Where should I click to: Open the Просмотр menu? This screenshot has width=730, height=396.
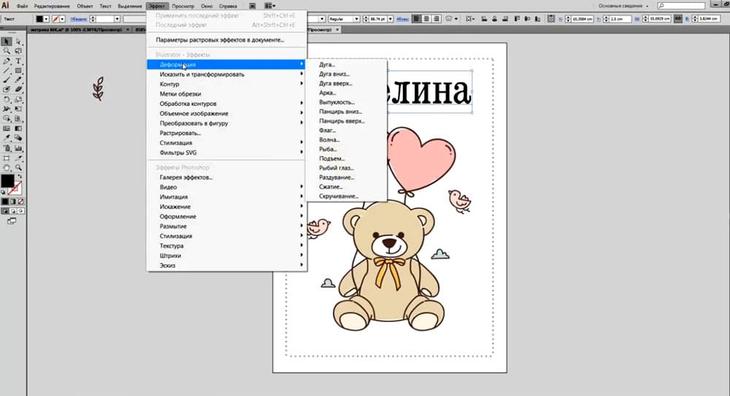click(x=182, y=6)
